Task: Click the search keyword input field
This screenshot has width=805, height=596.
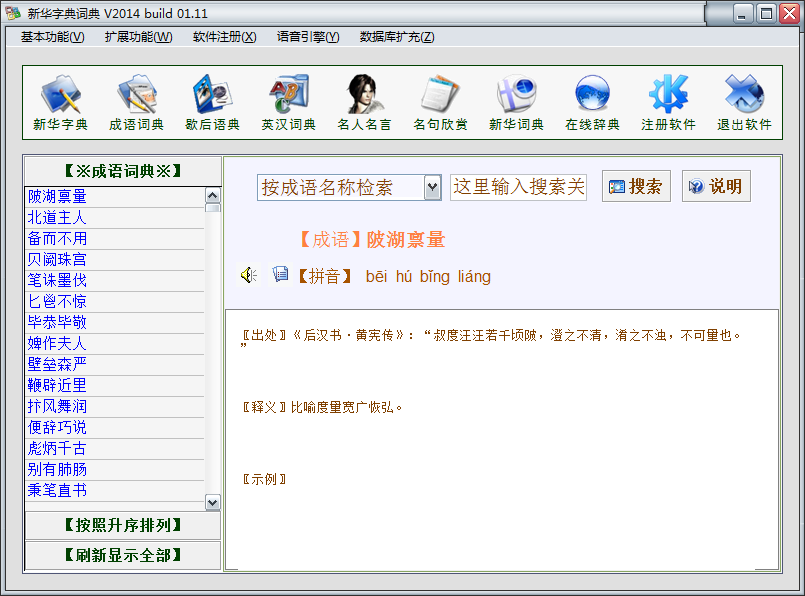Action: click(519, 187)
